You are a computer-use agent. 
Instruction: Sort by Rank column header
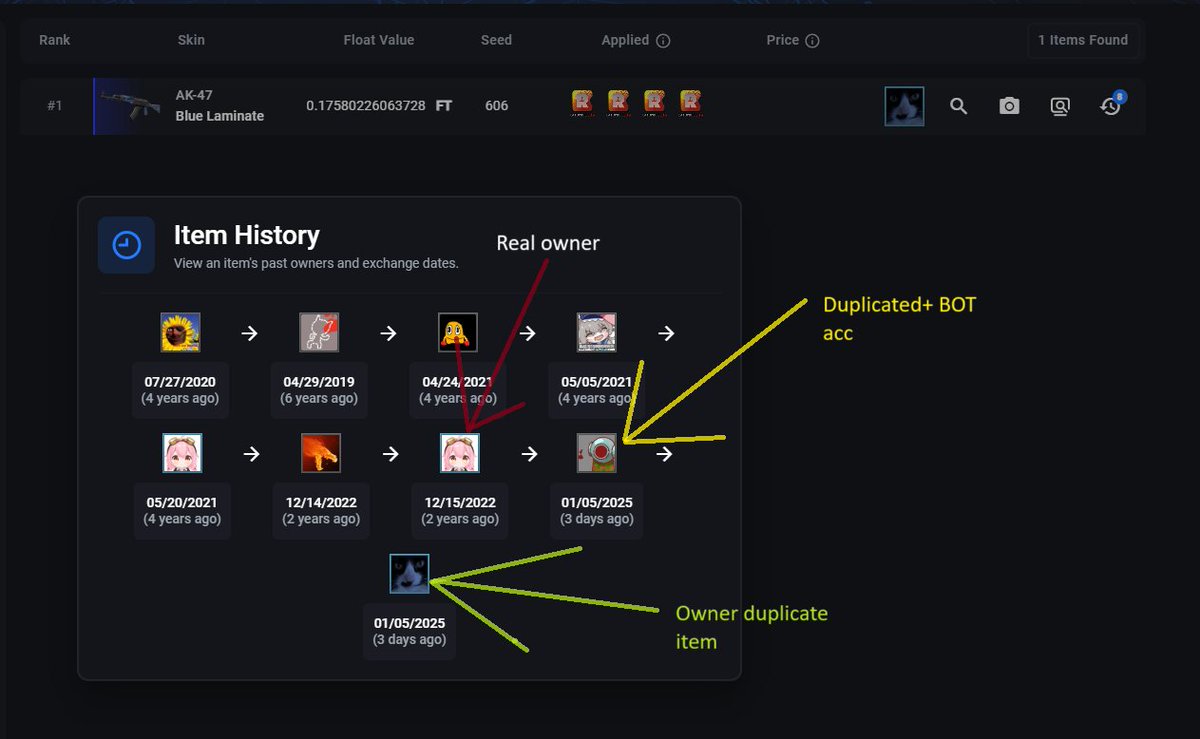(x=55, y=40)
